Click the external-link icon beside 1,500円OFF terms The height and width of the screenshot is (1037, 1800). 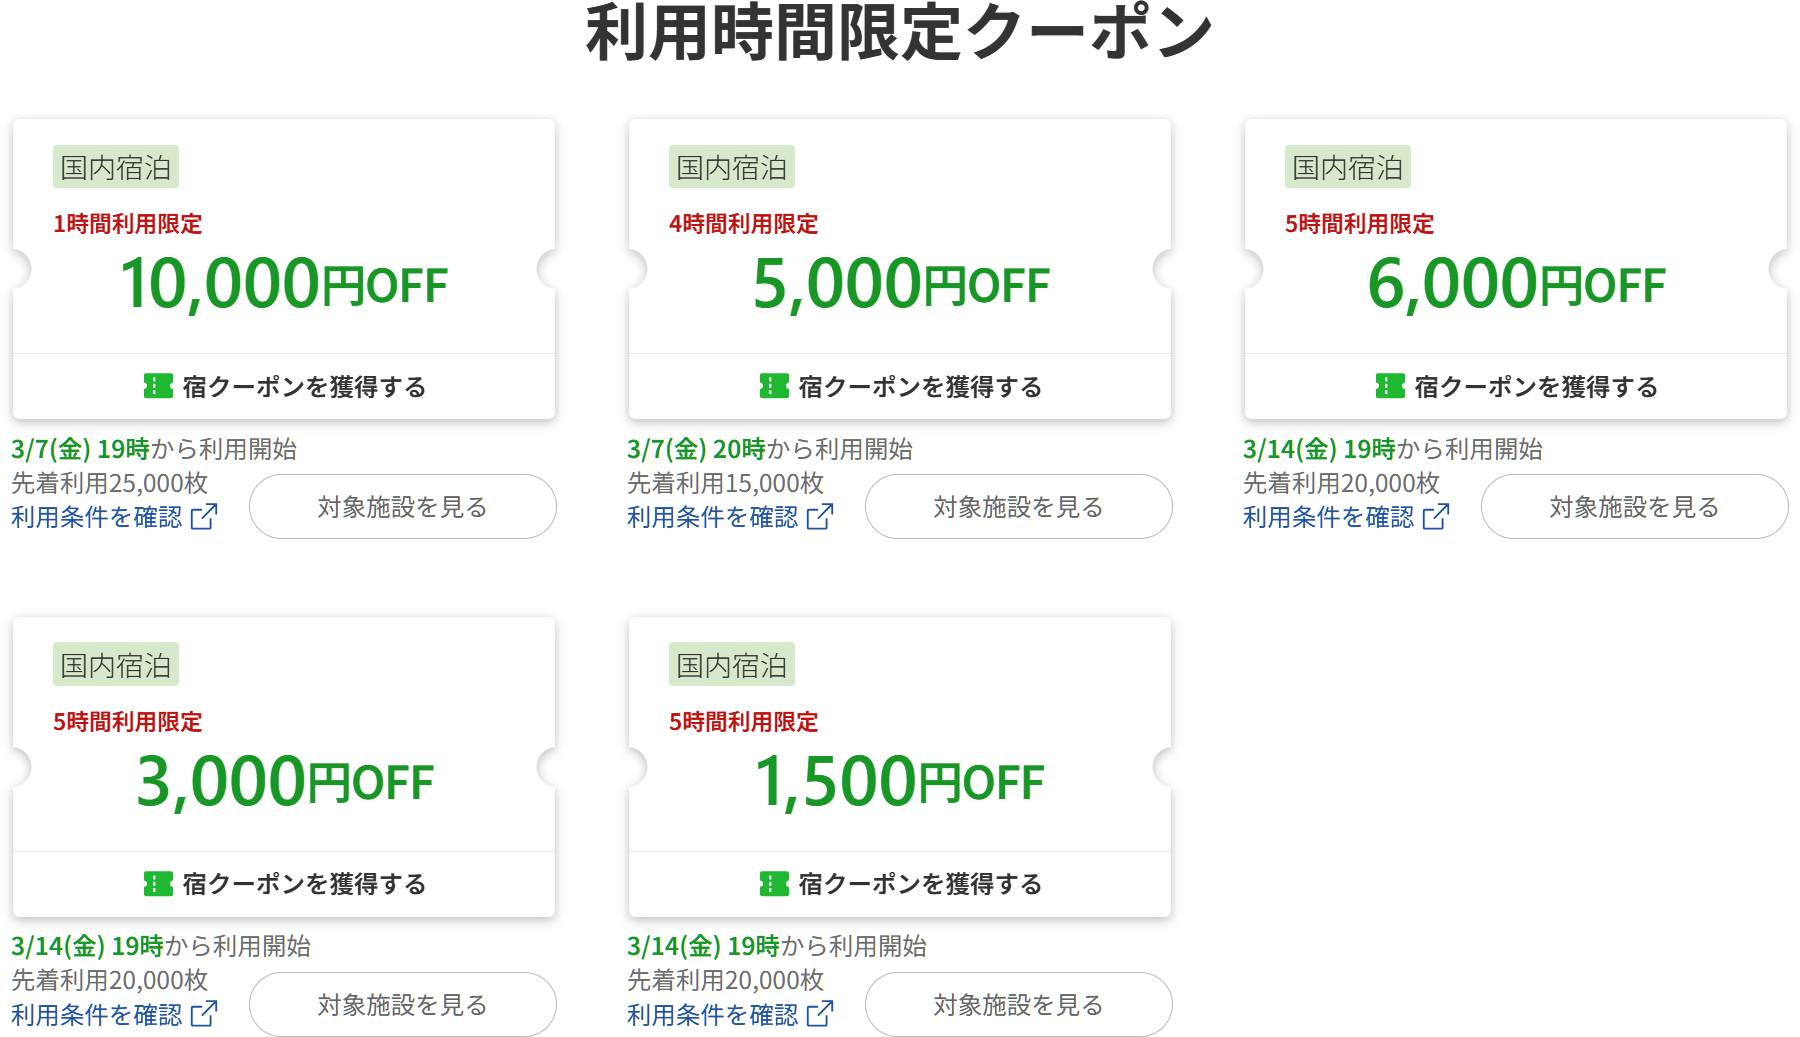coord(821,1015)
